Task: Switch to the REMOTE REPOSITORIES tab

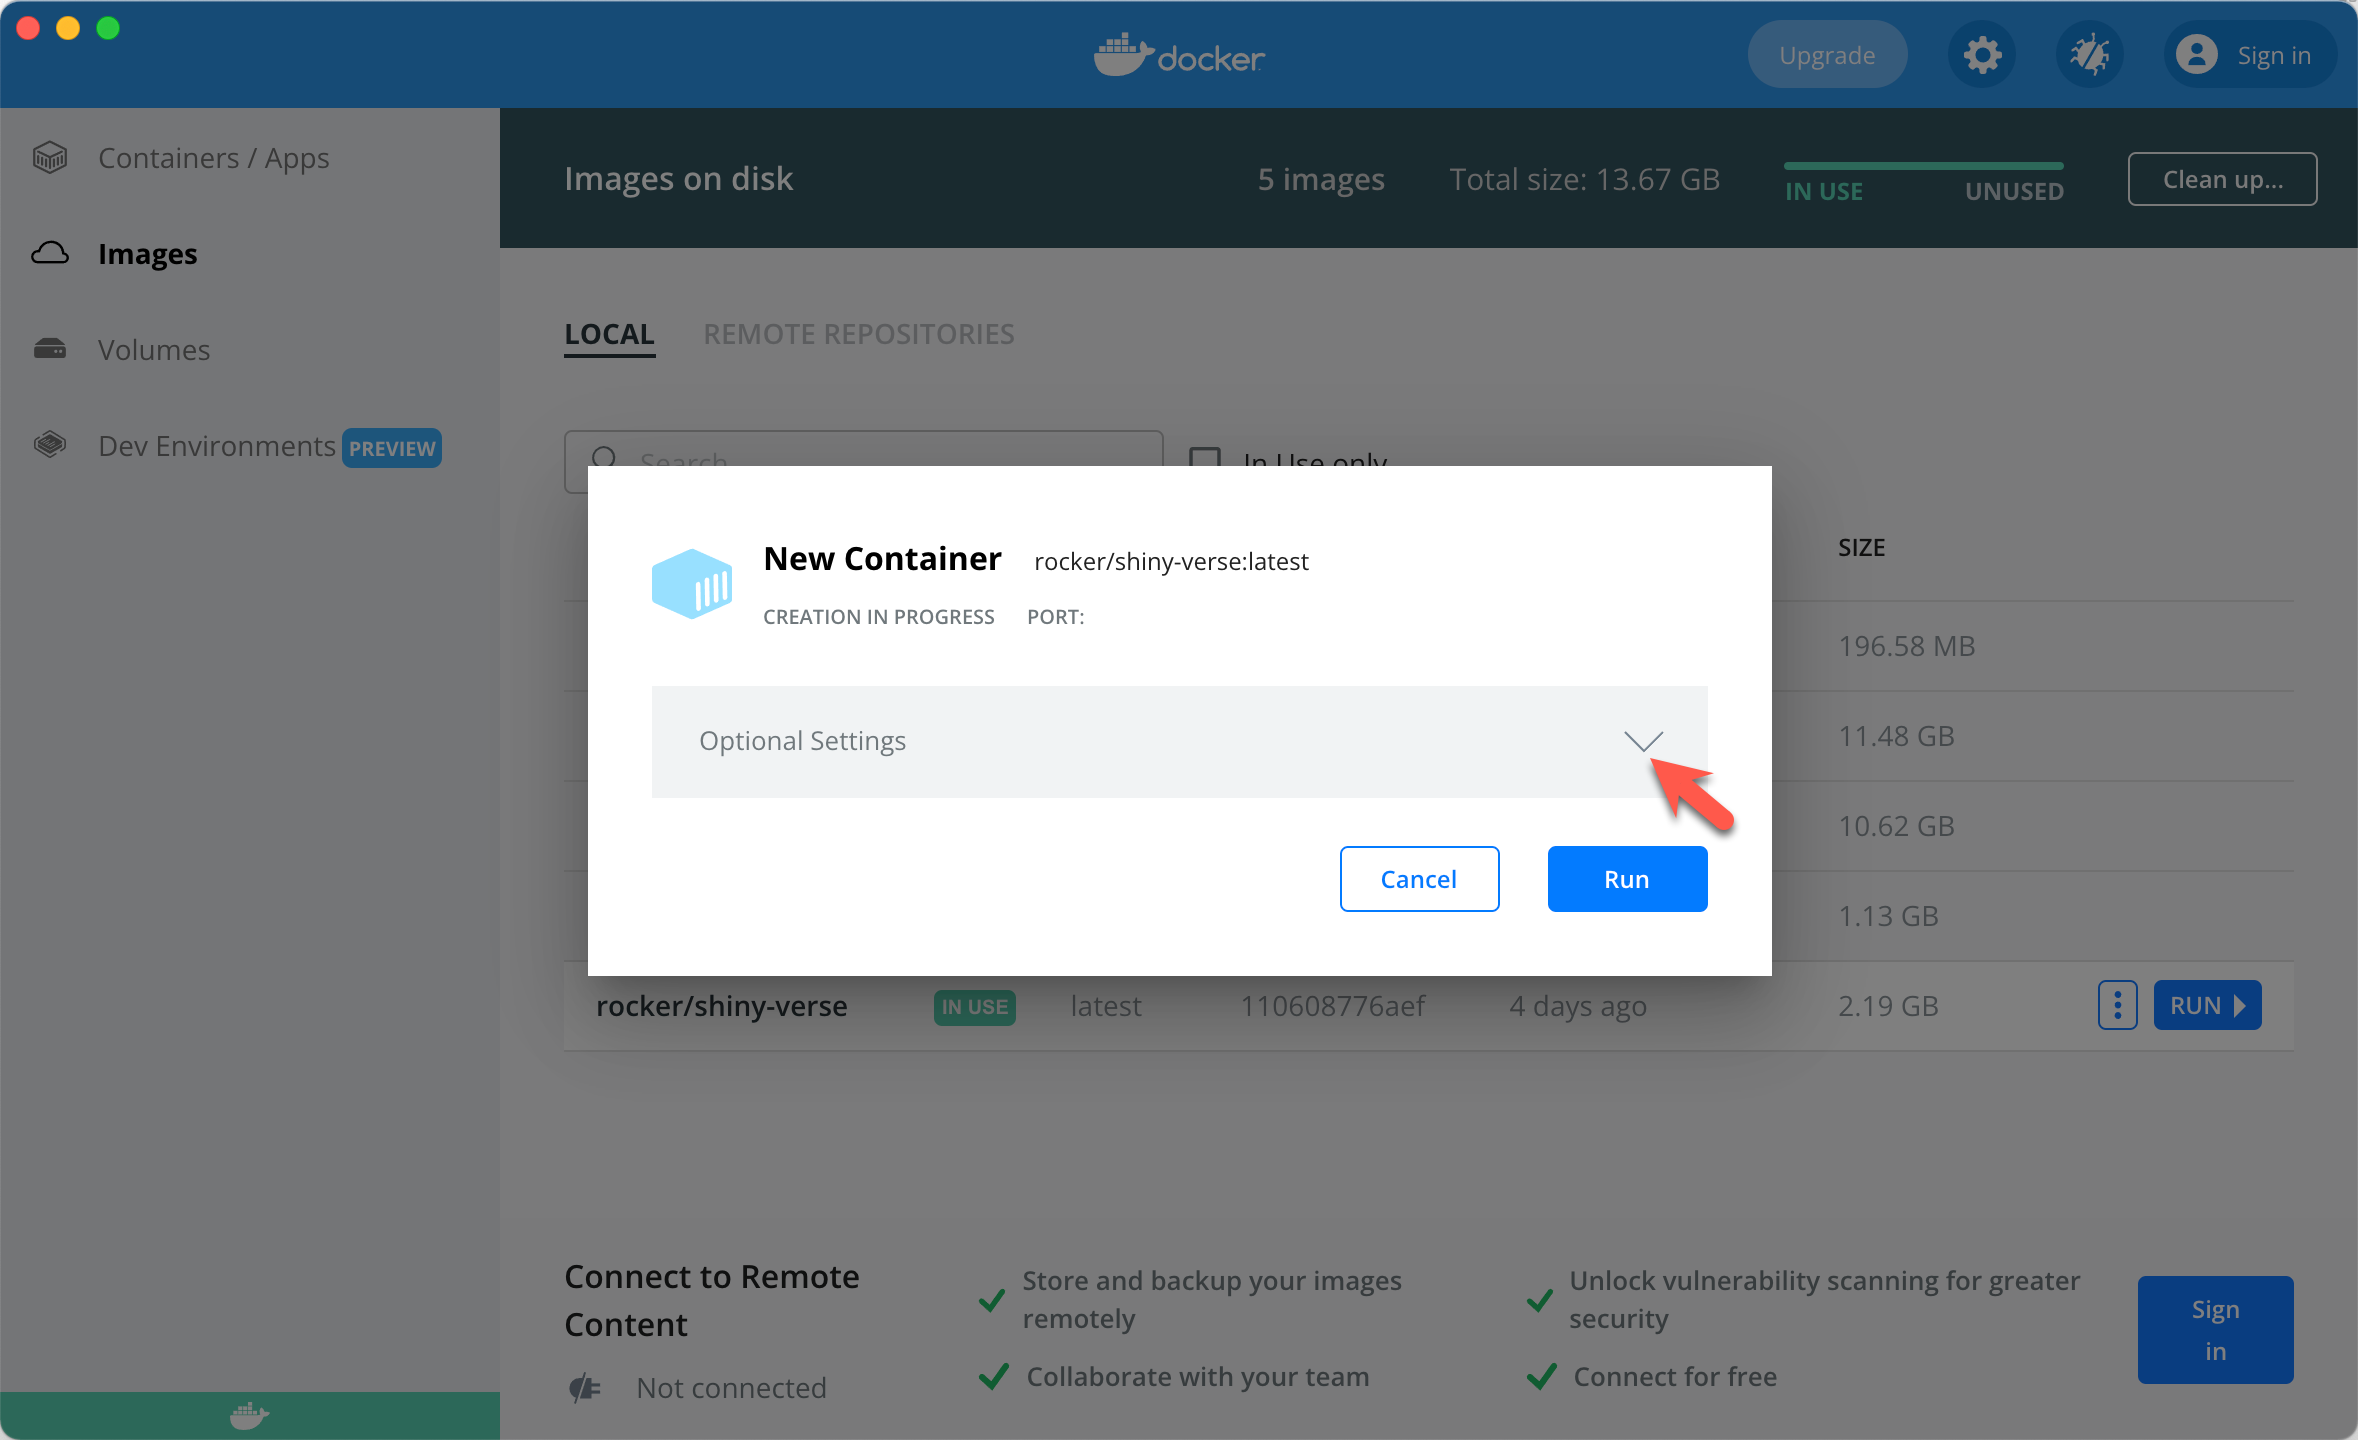Action: coord(859,335)
